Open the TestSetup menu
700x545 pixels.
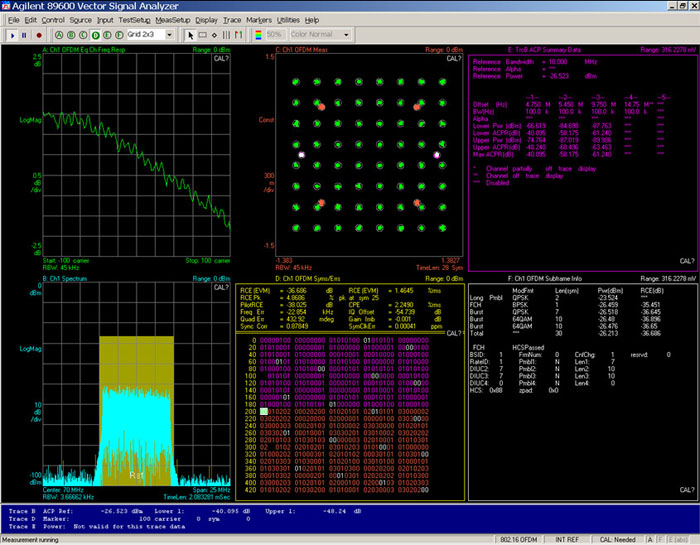134,20
